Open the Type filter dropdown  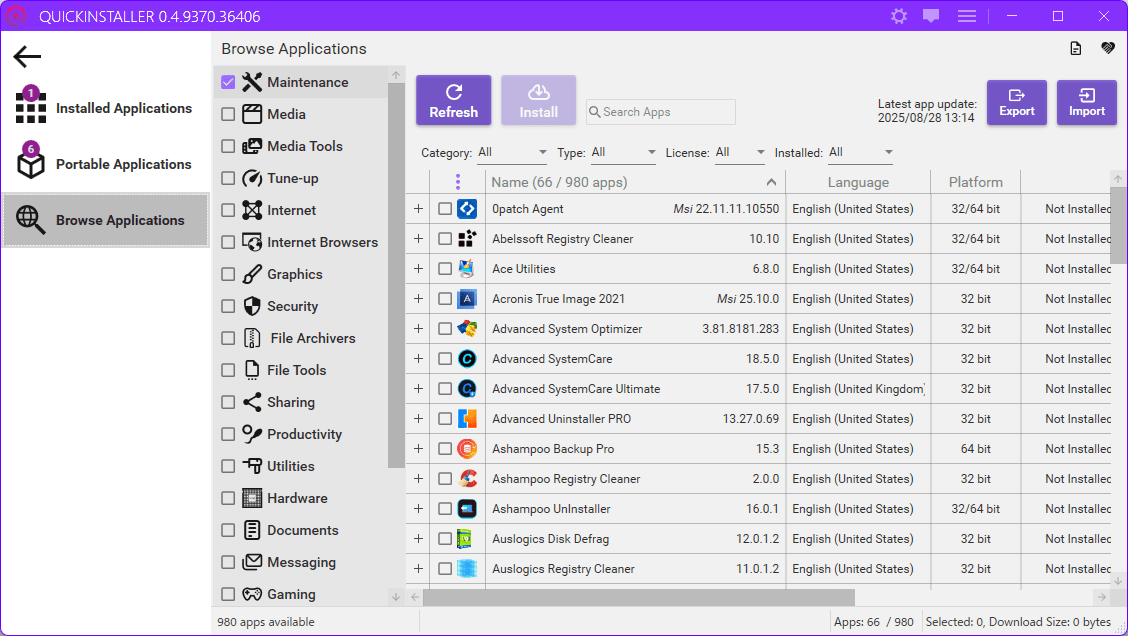coord(623,153)
